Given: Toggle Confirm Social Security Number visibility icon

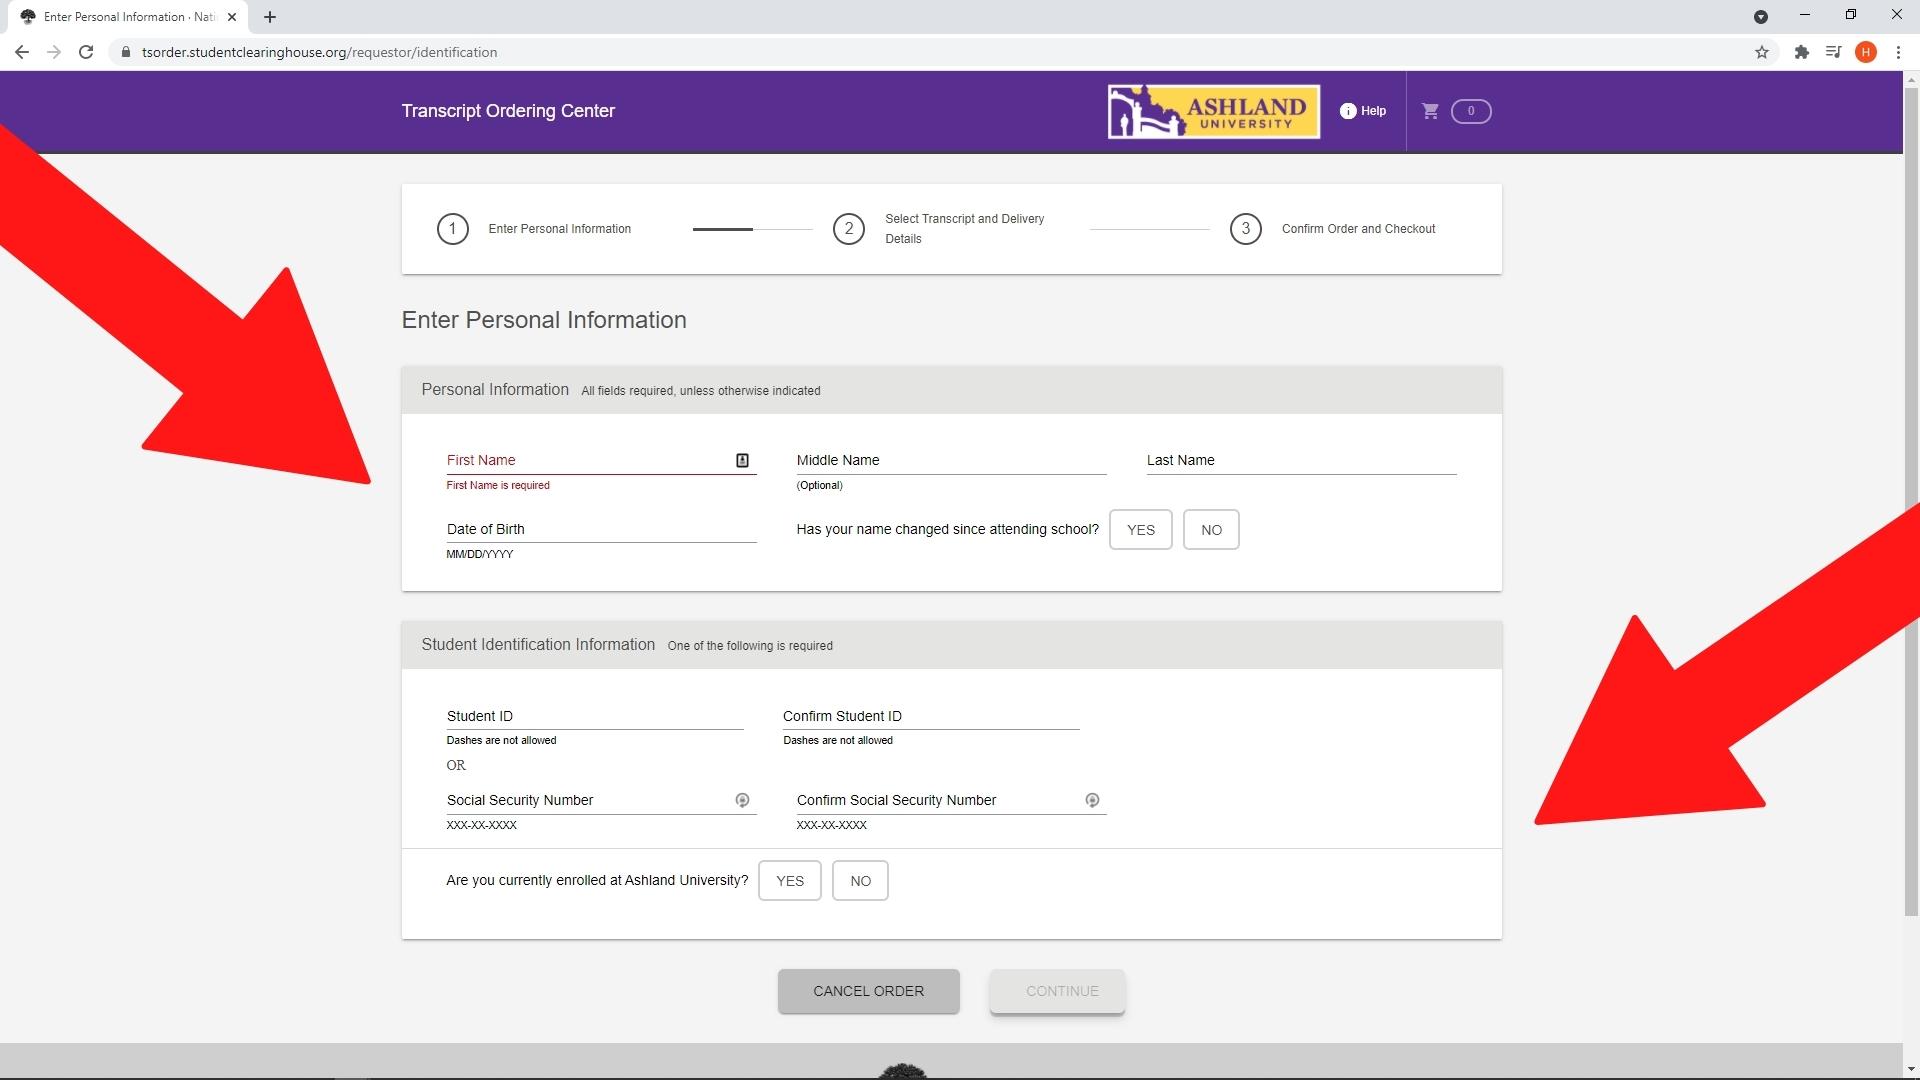Looking at the screenshot, I should tap(1092, 800).
